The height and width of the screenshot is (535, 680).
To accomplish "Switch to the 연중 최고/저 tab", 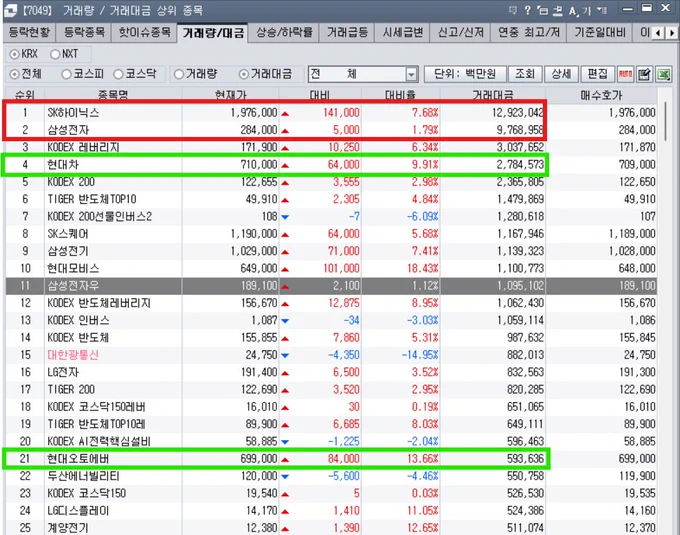I will pos(529,33).
